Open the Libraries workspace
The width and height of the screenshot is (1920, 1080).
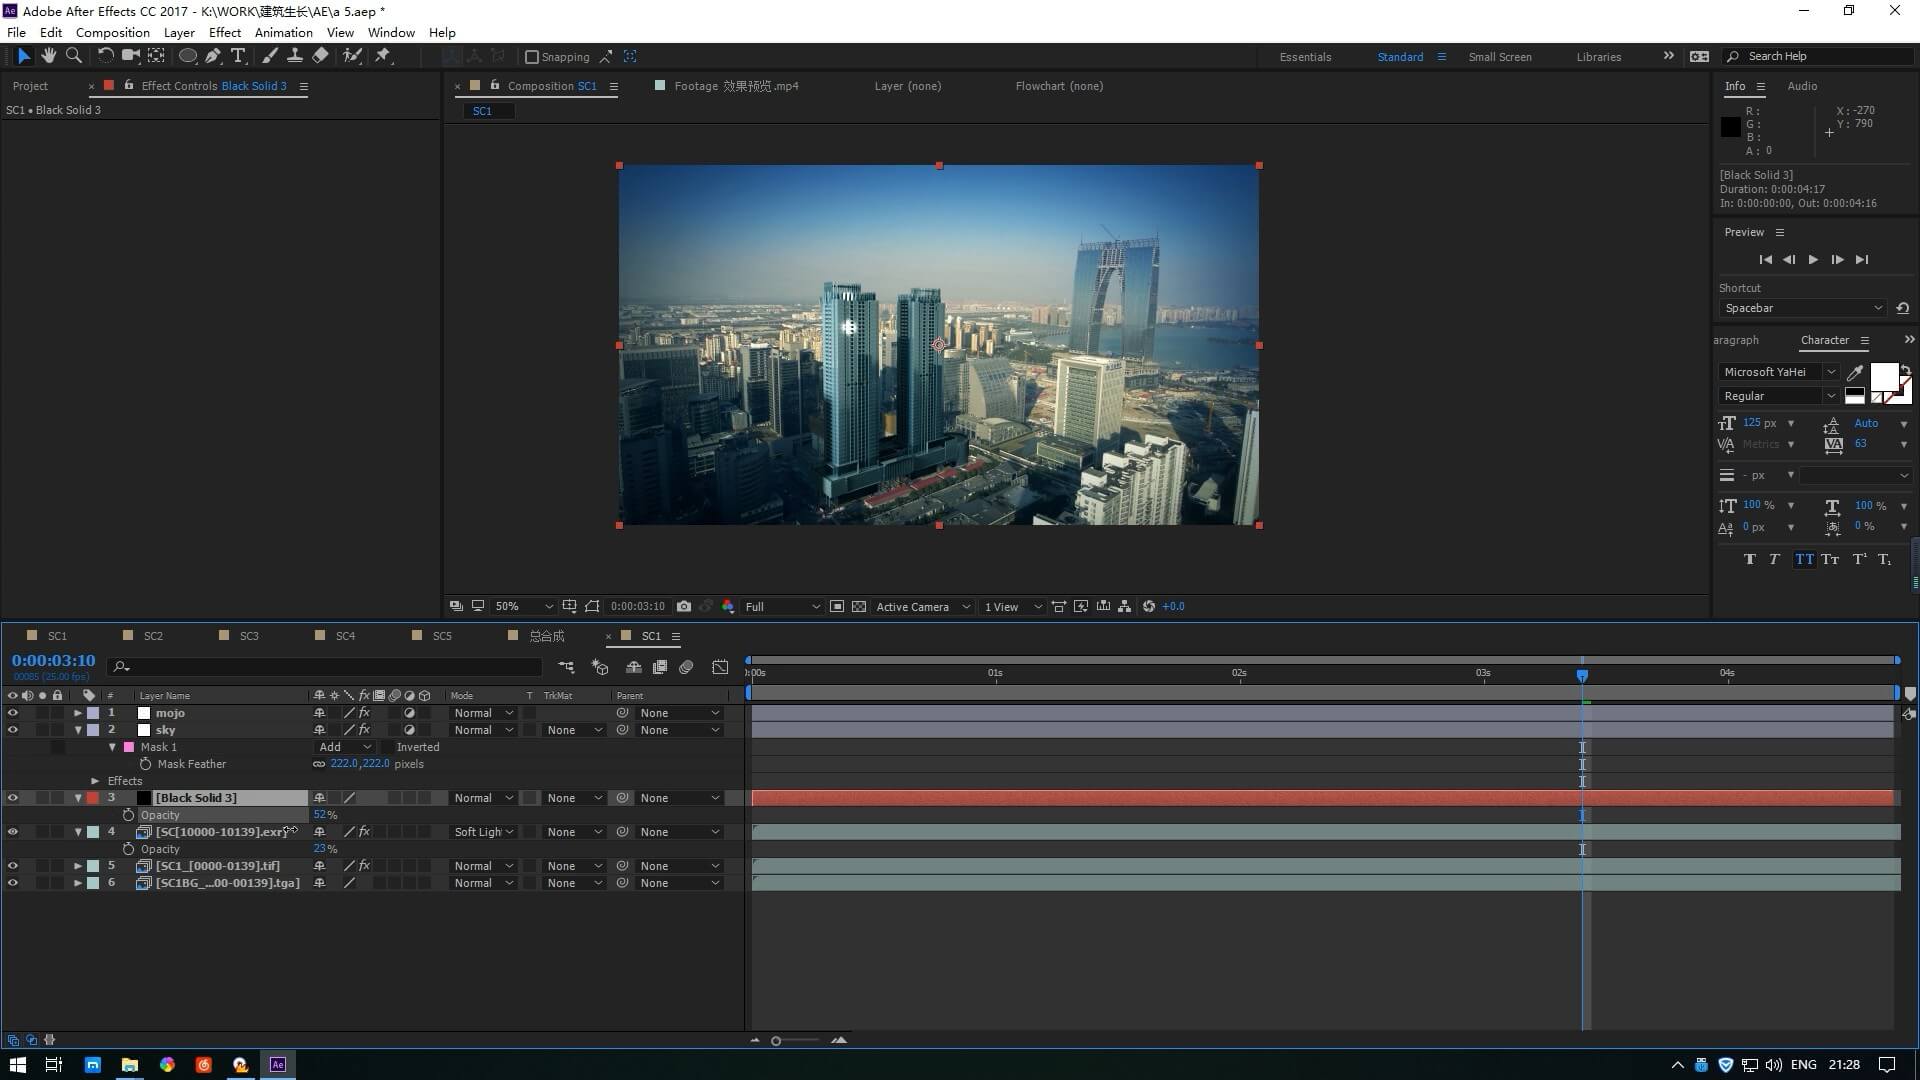click(1598, 57)
